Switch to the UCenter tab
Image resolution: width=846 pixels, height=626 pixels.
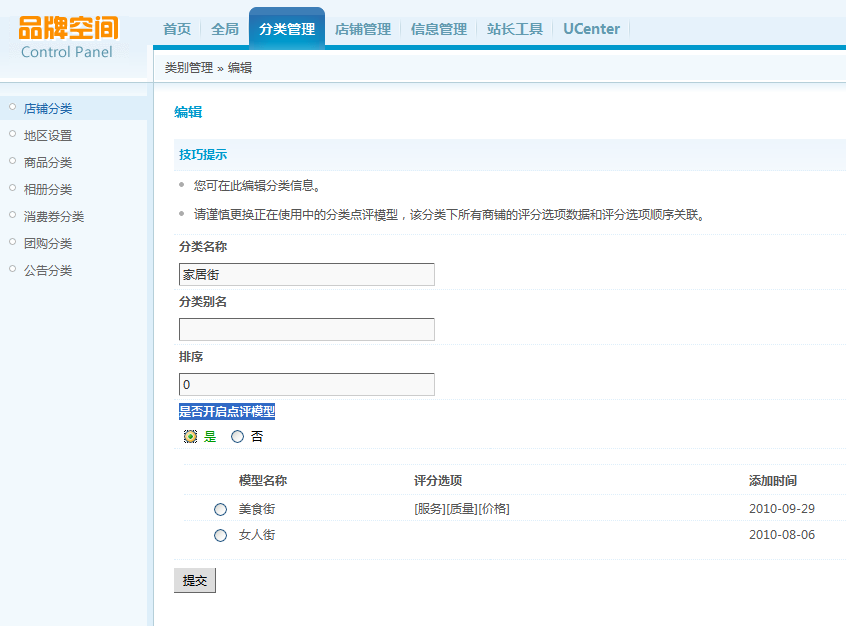[x=591, y=29]
